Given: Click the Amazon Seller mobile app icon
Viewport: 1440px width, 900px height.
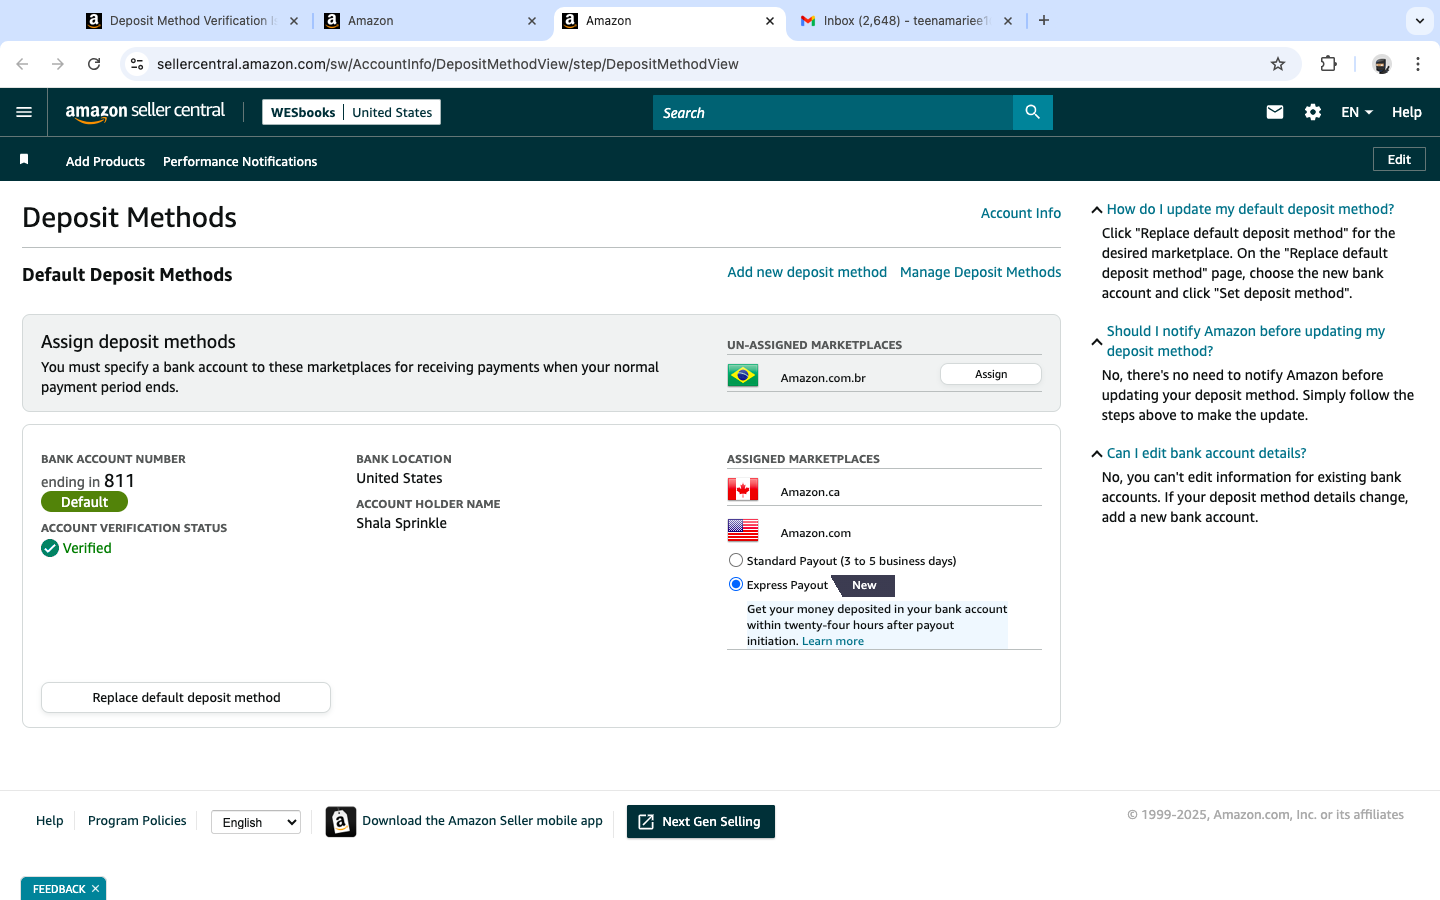Looking at the screenshot, I should pos(341,822).
